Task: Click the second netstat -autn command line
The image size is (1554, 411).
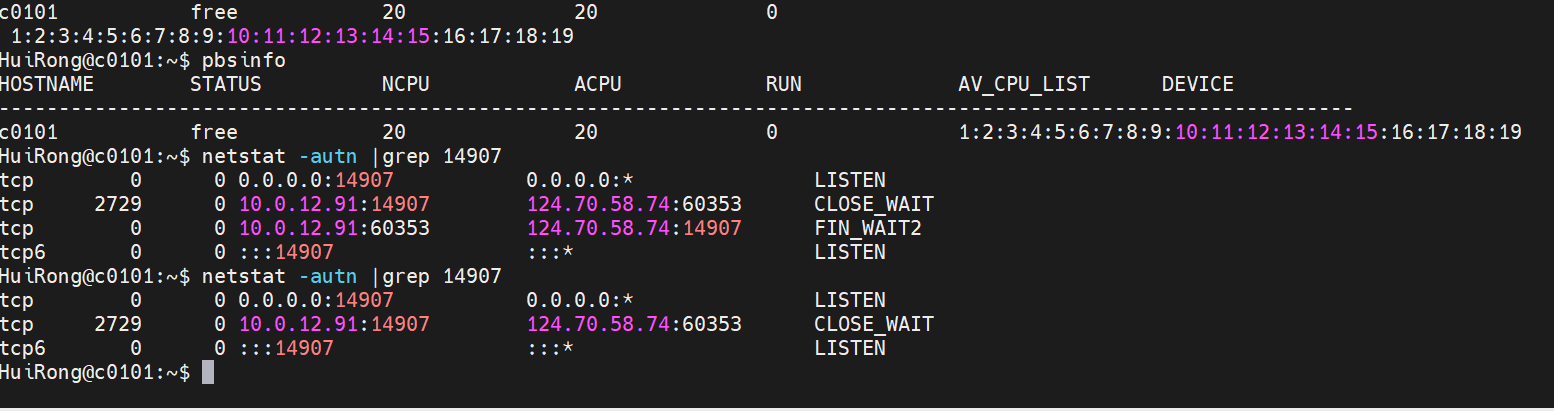Action: click(x=351, y=276)
